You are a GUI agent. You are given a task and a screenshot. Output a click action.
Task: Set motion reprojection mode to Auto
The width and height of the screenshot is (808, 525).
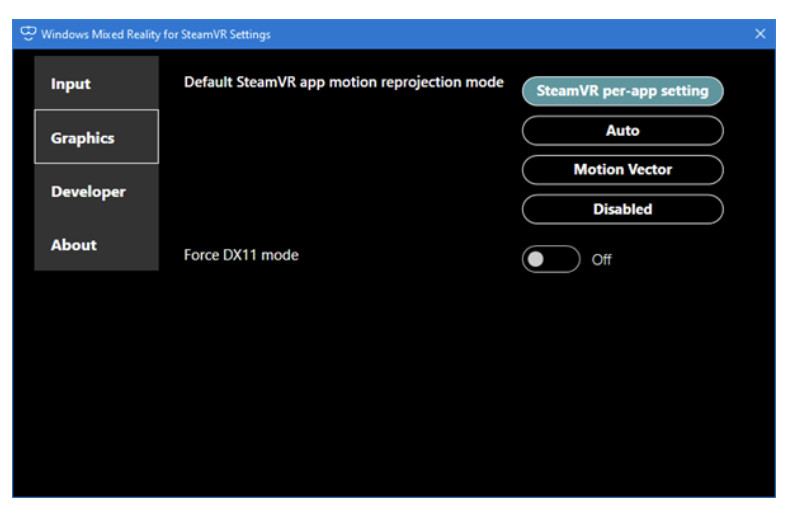pos(622,130)
